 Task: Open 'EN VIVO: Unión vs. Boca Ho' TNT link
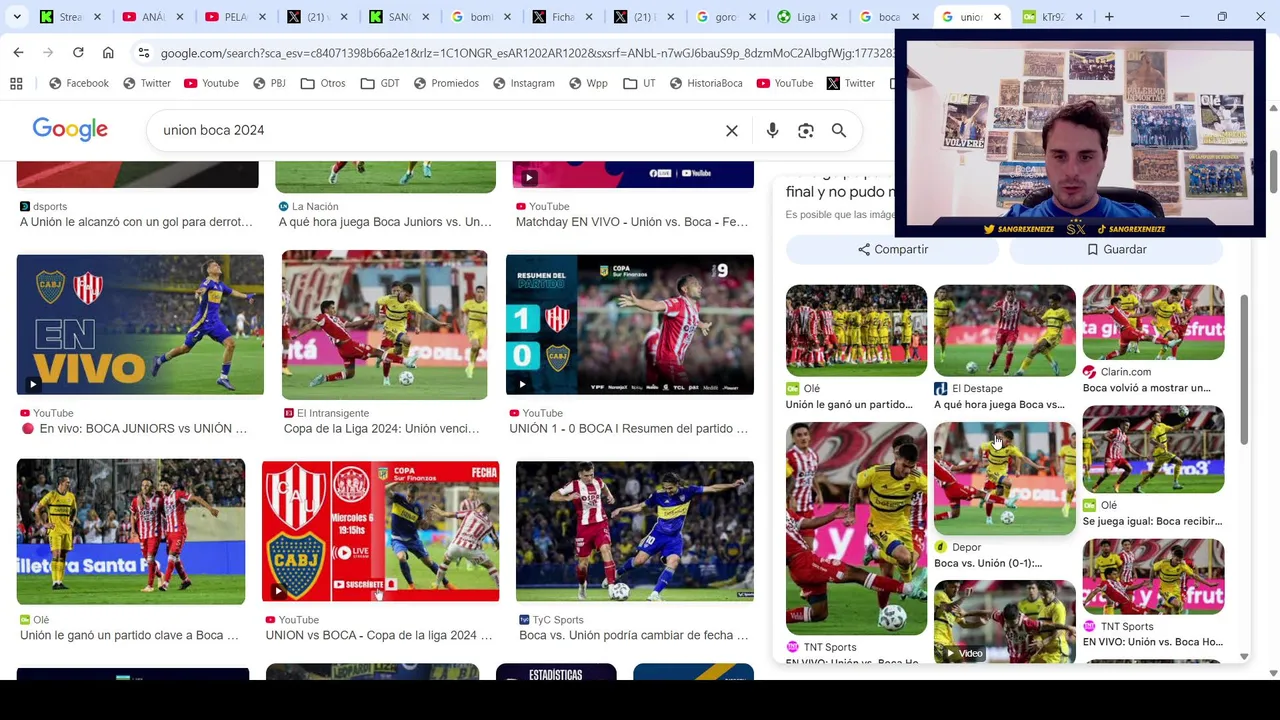click(1153, 642)
